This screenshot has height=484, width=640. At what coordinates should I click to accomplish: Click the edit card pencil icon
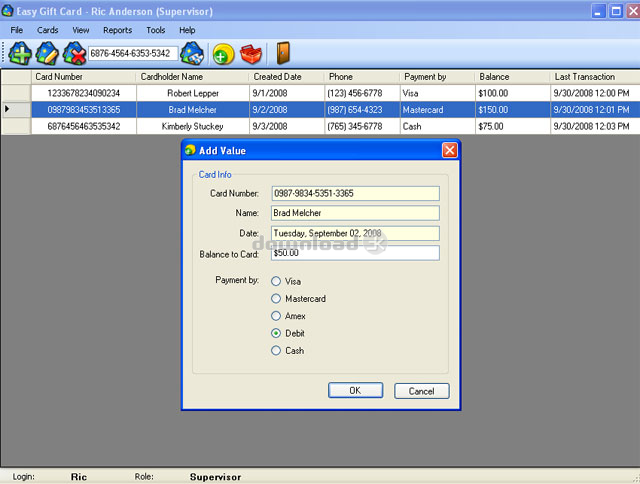(x=46, y=53)
